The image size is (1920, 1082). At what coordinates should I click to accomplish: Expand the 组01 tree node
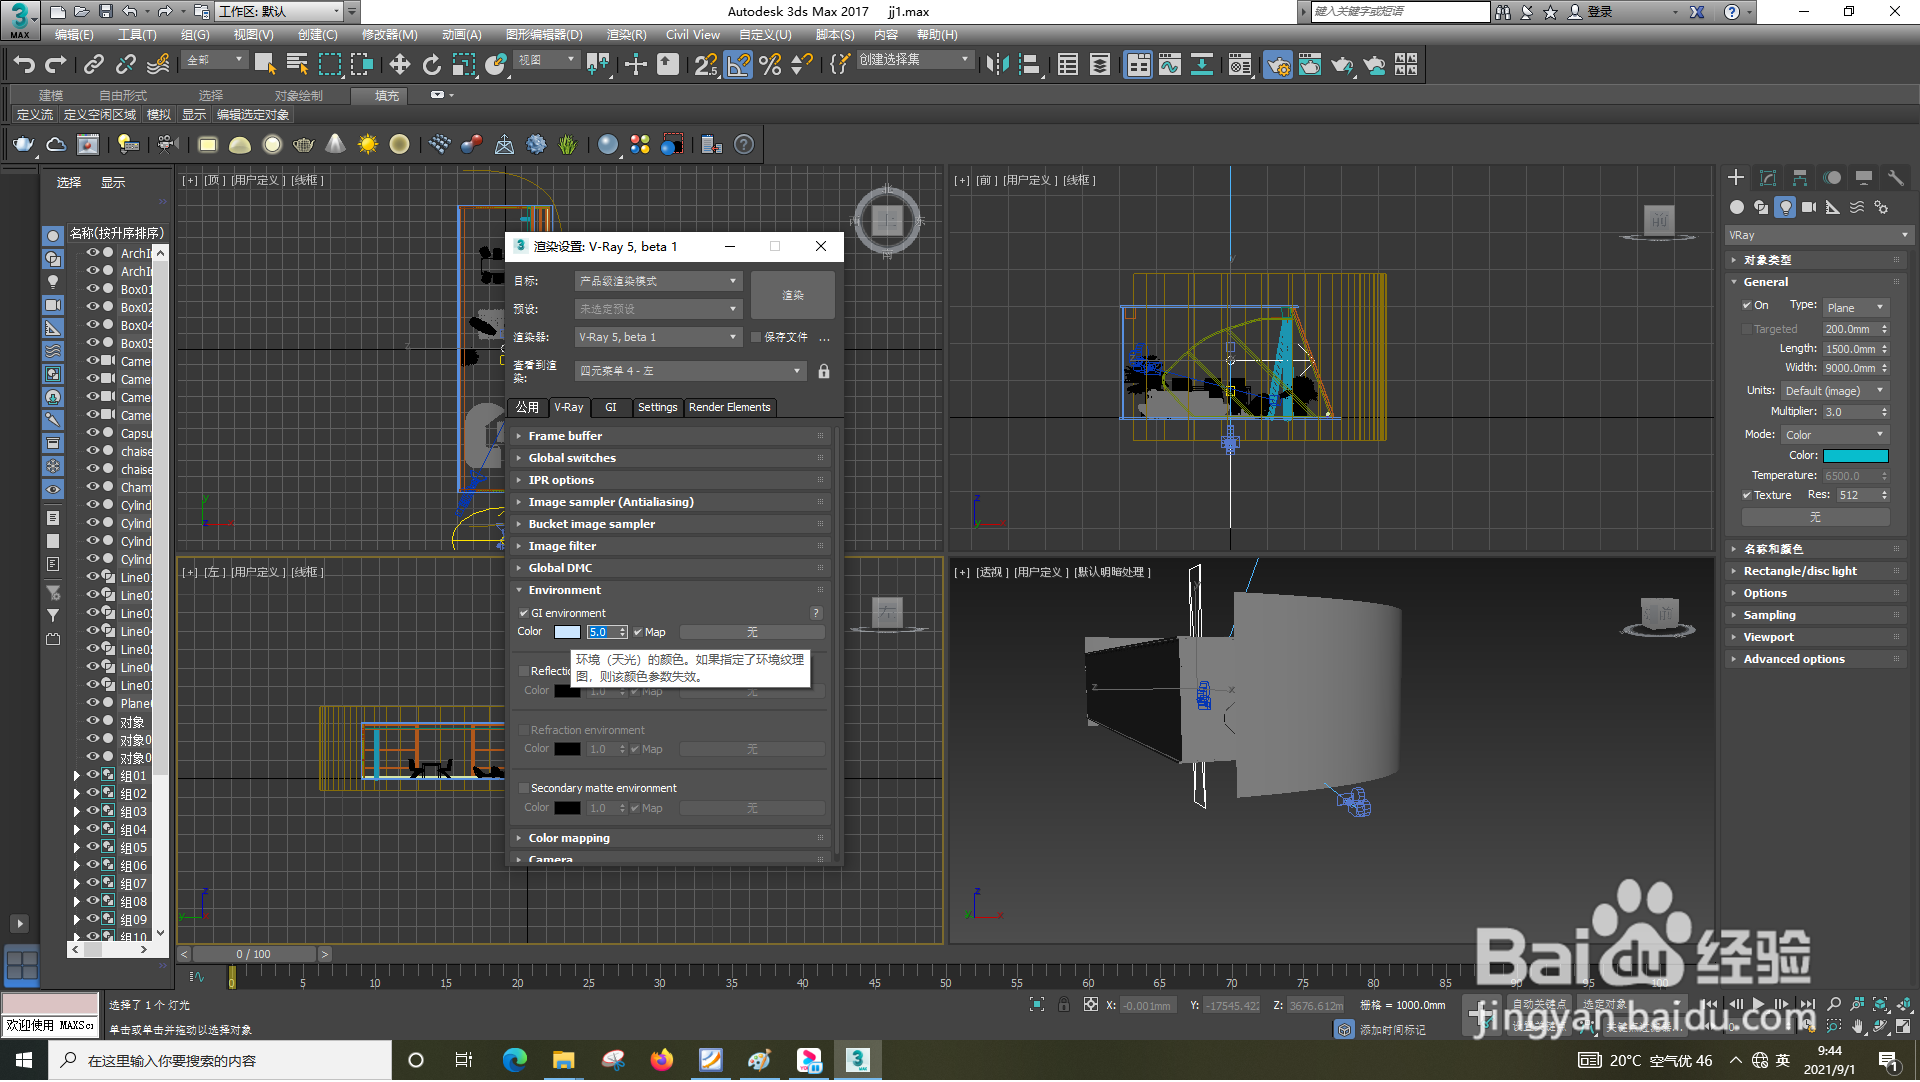[x=77, y=776]
